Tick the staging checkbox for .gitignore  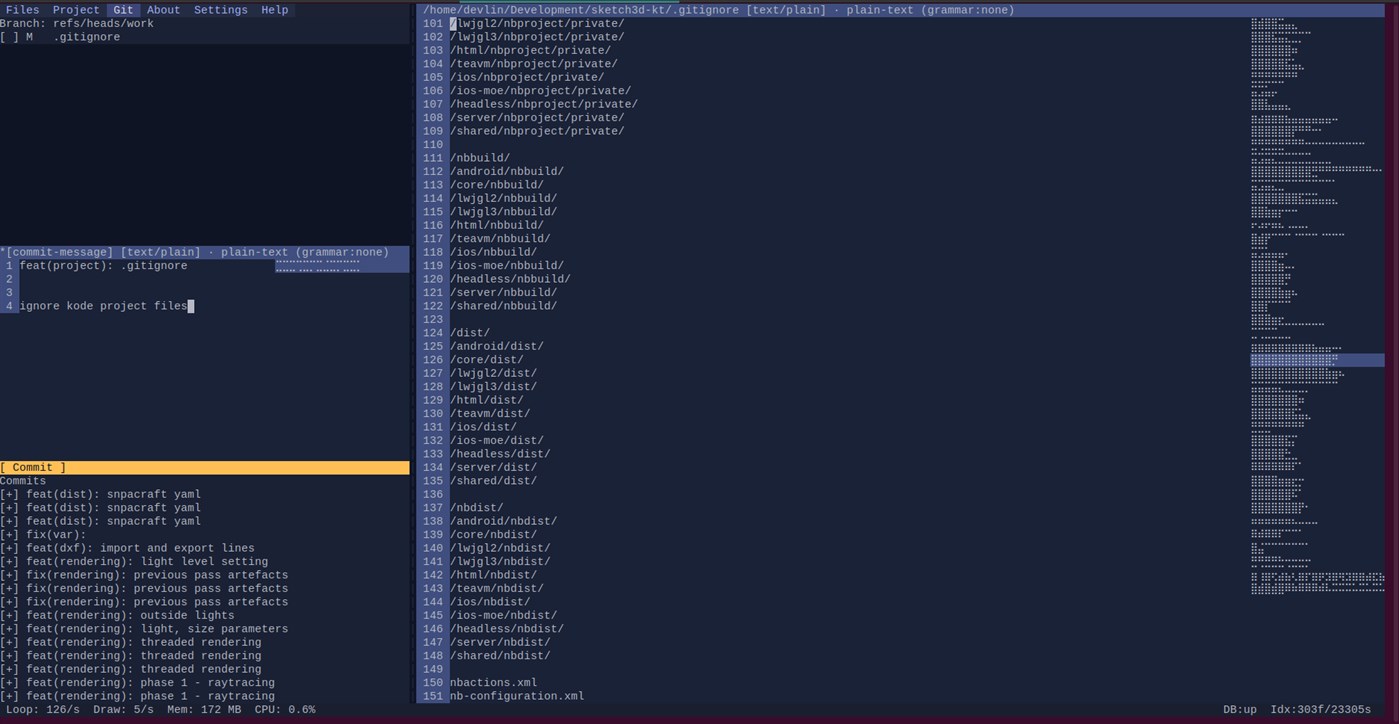coord(10,37)
